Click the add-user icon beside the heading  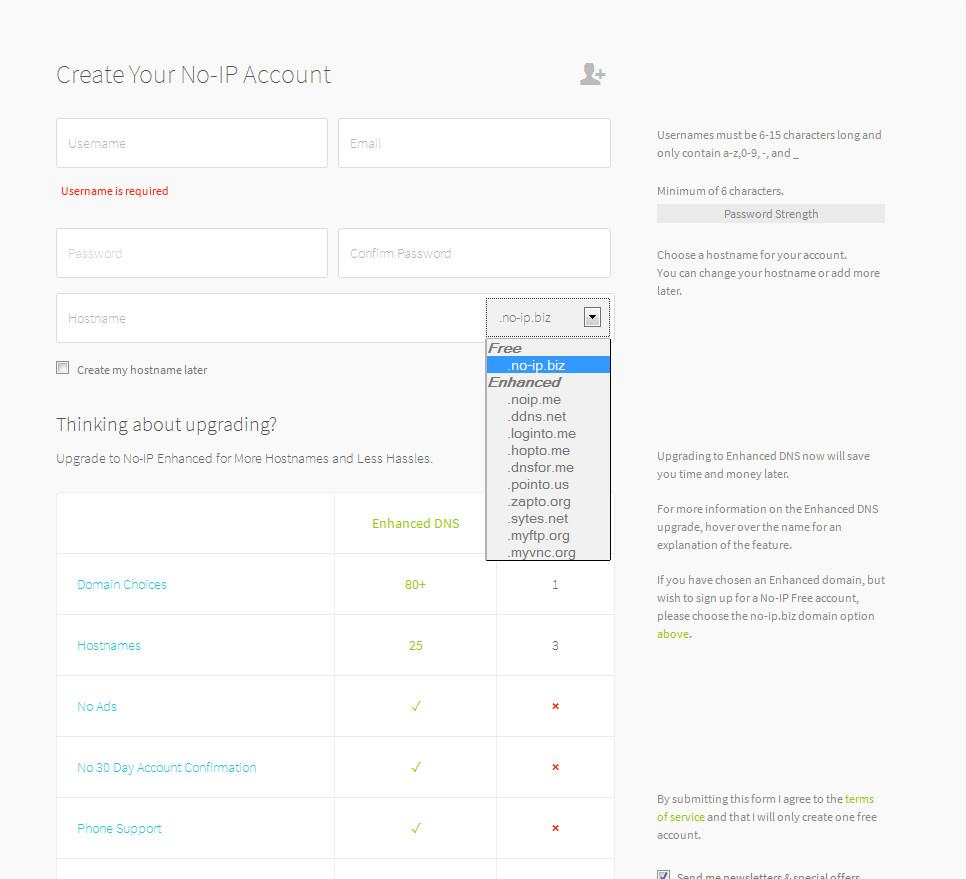[592, 74]
